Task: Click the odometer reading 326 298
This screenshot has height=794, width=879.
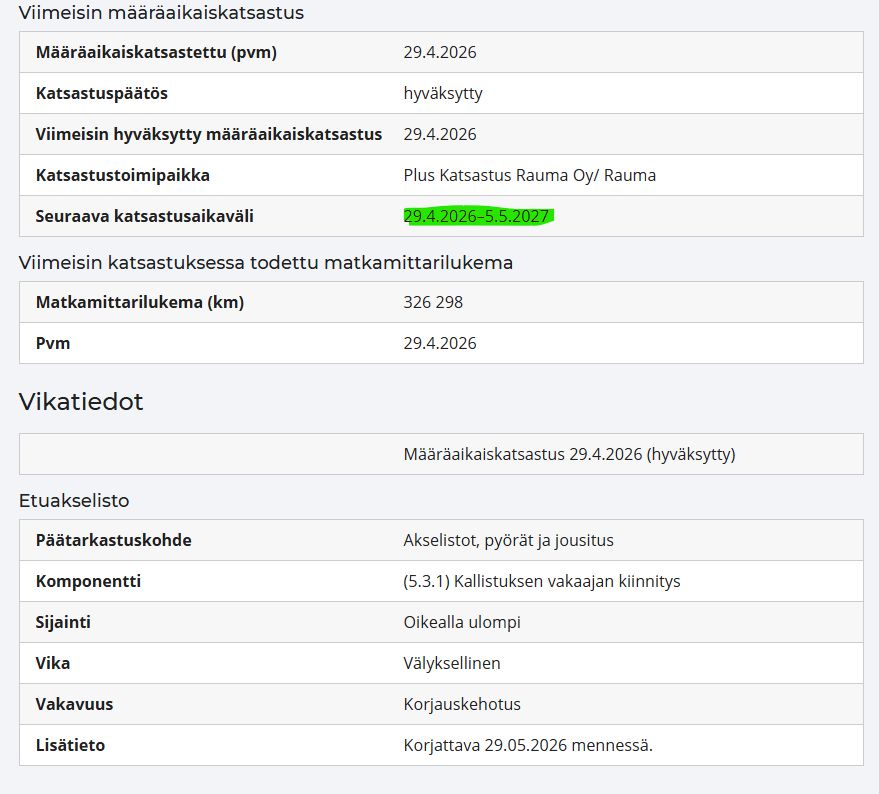Action: pos(433,302)
